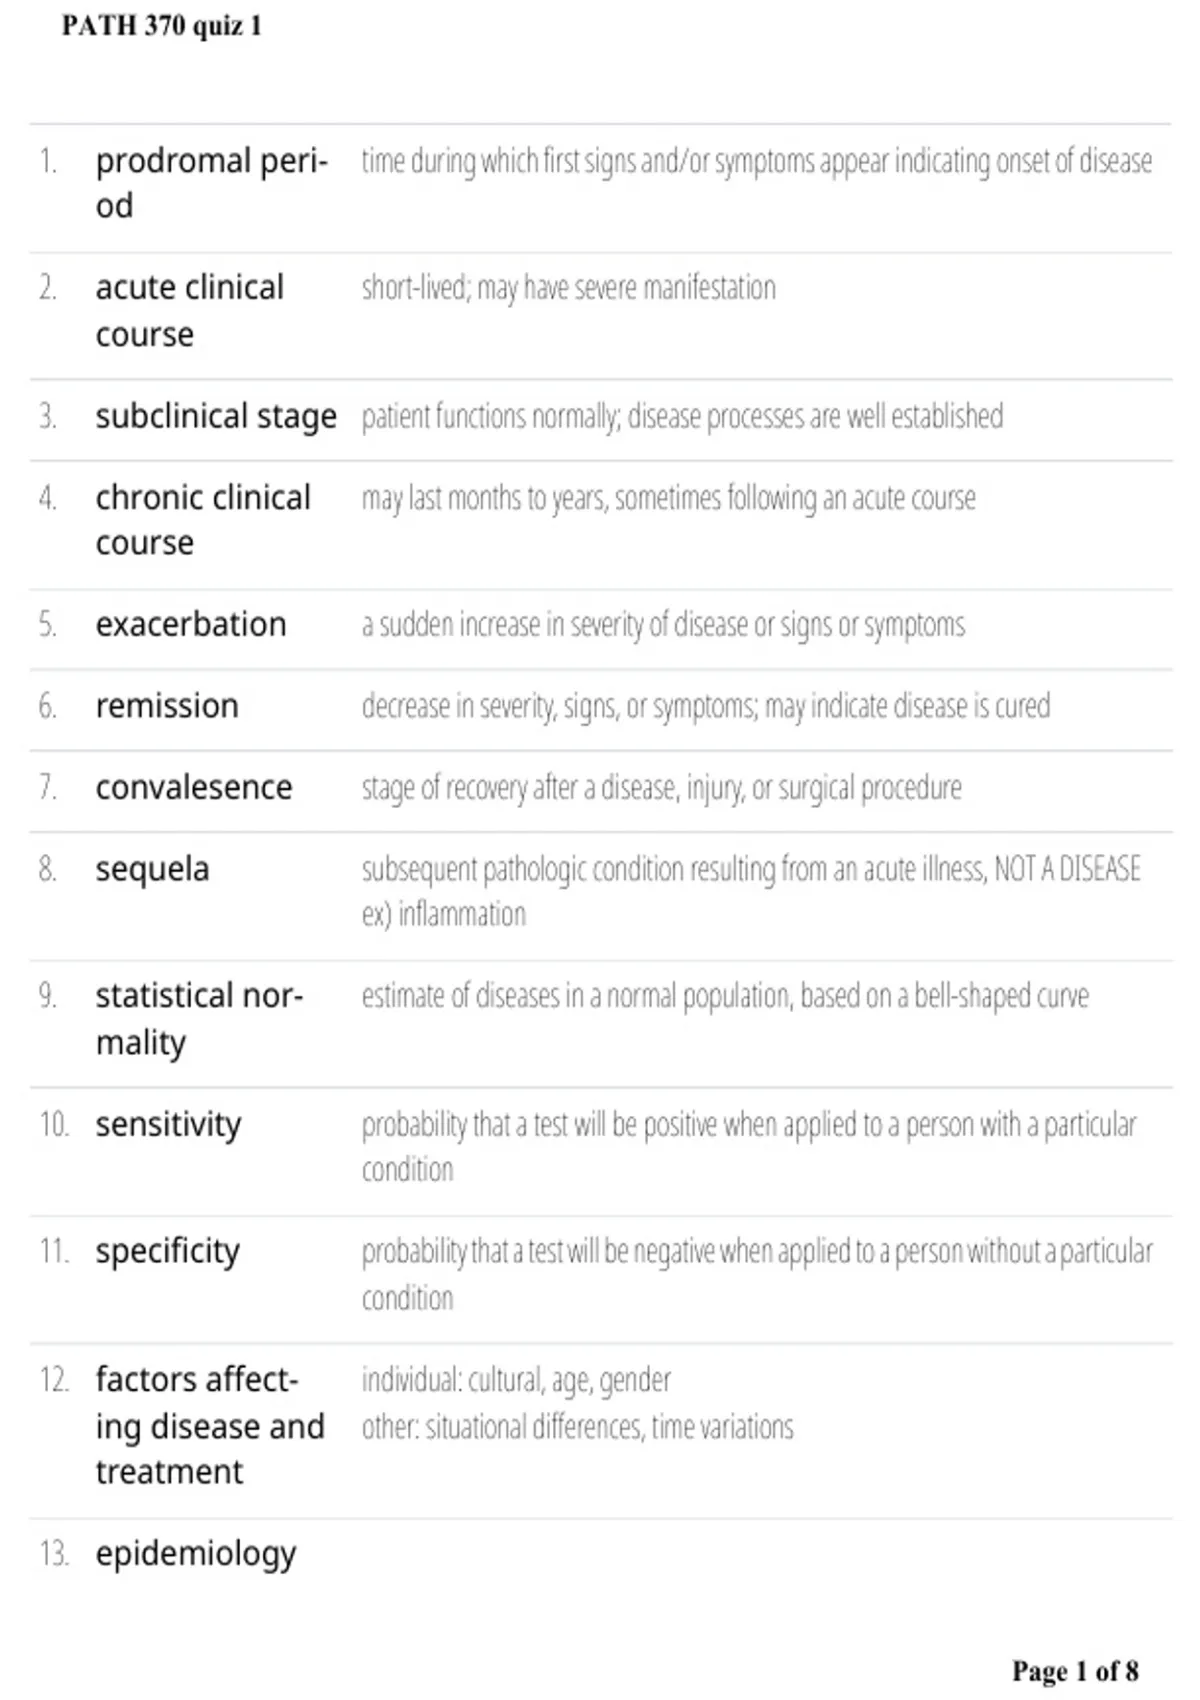1200x1700 pixels.
Task: Select 'statistical normality' term
Action: pyautogui.click(x=199, y=1019)
